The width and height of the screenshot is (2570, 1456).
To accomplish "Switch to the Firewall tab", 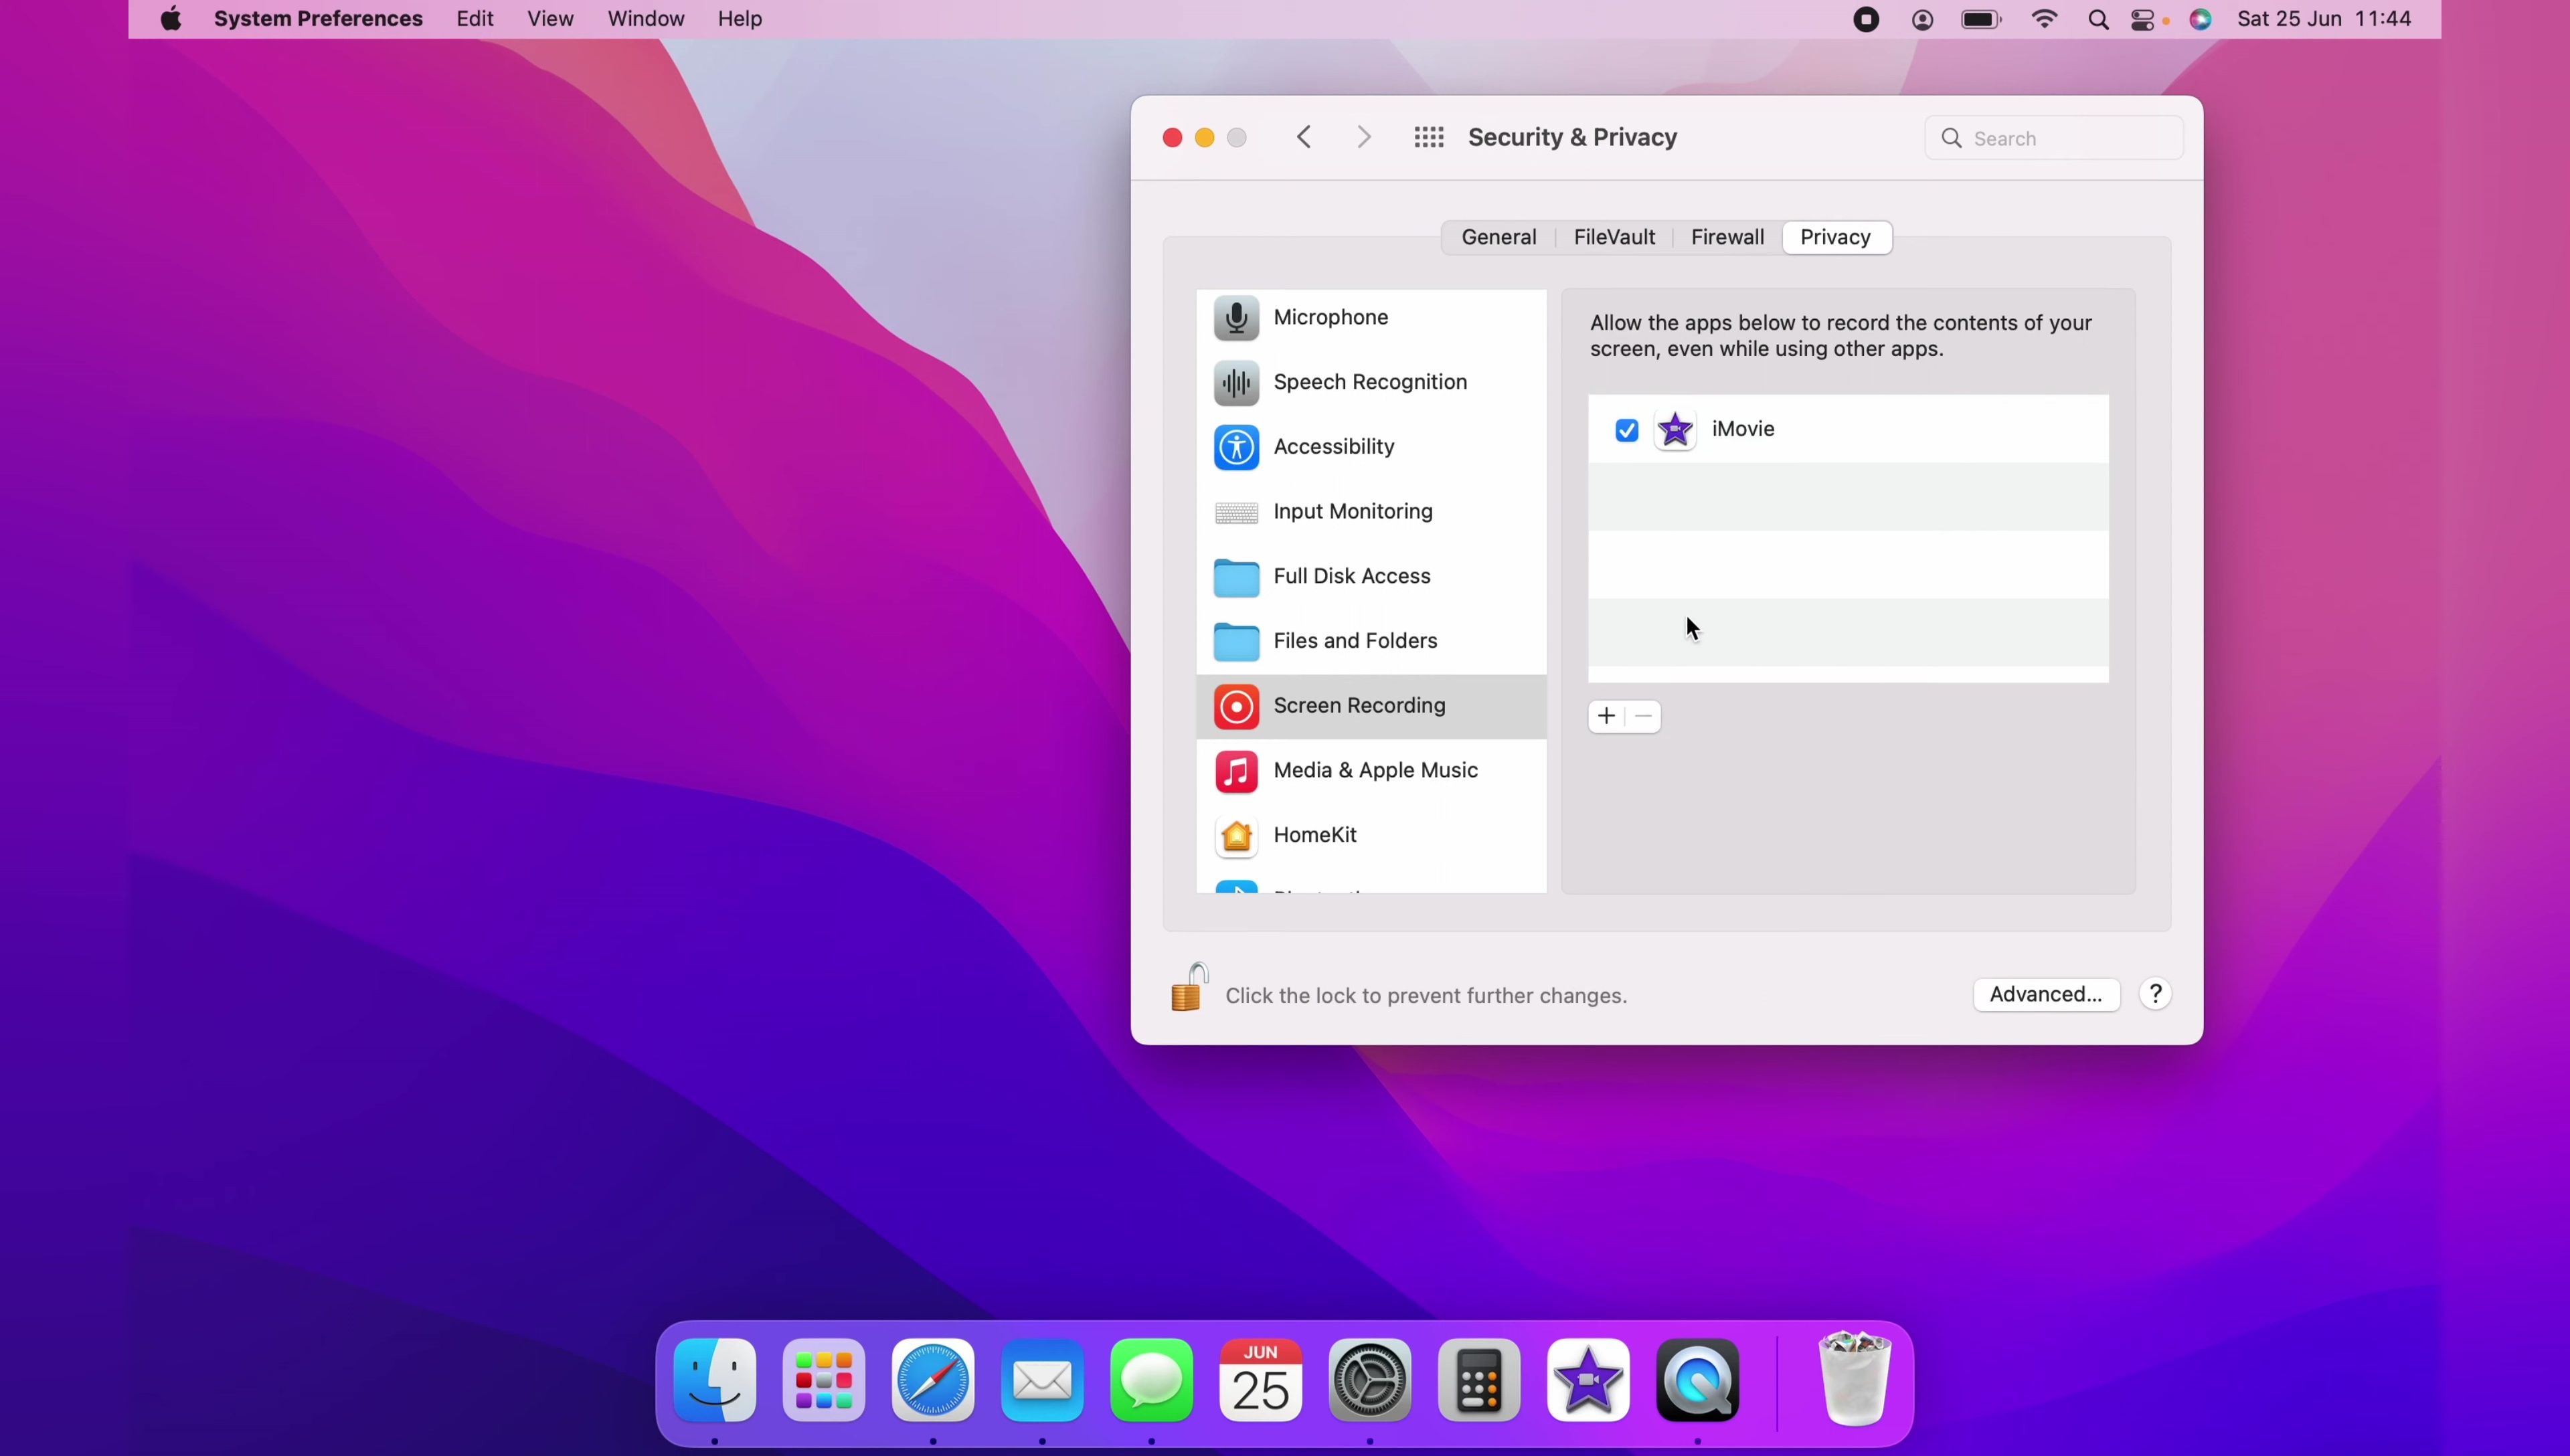I will (1727, 238).
